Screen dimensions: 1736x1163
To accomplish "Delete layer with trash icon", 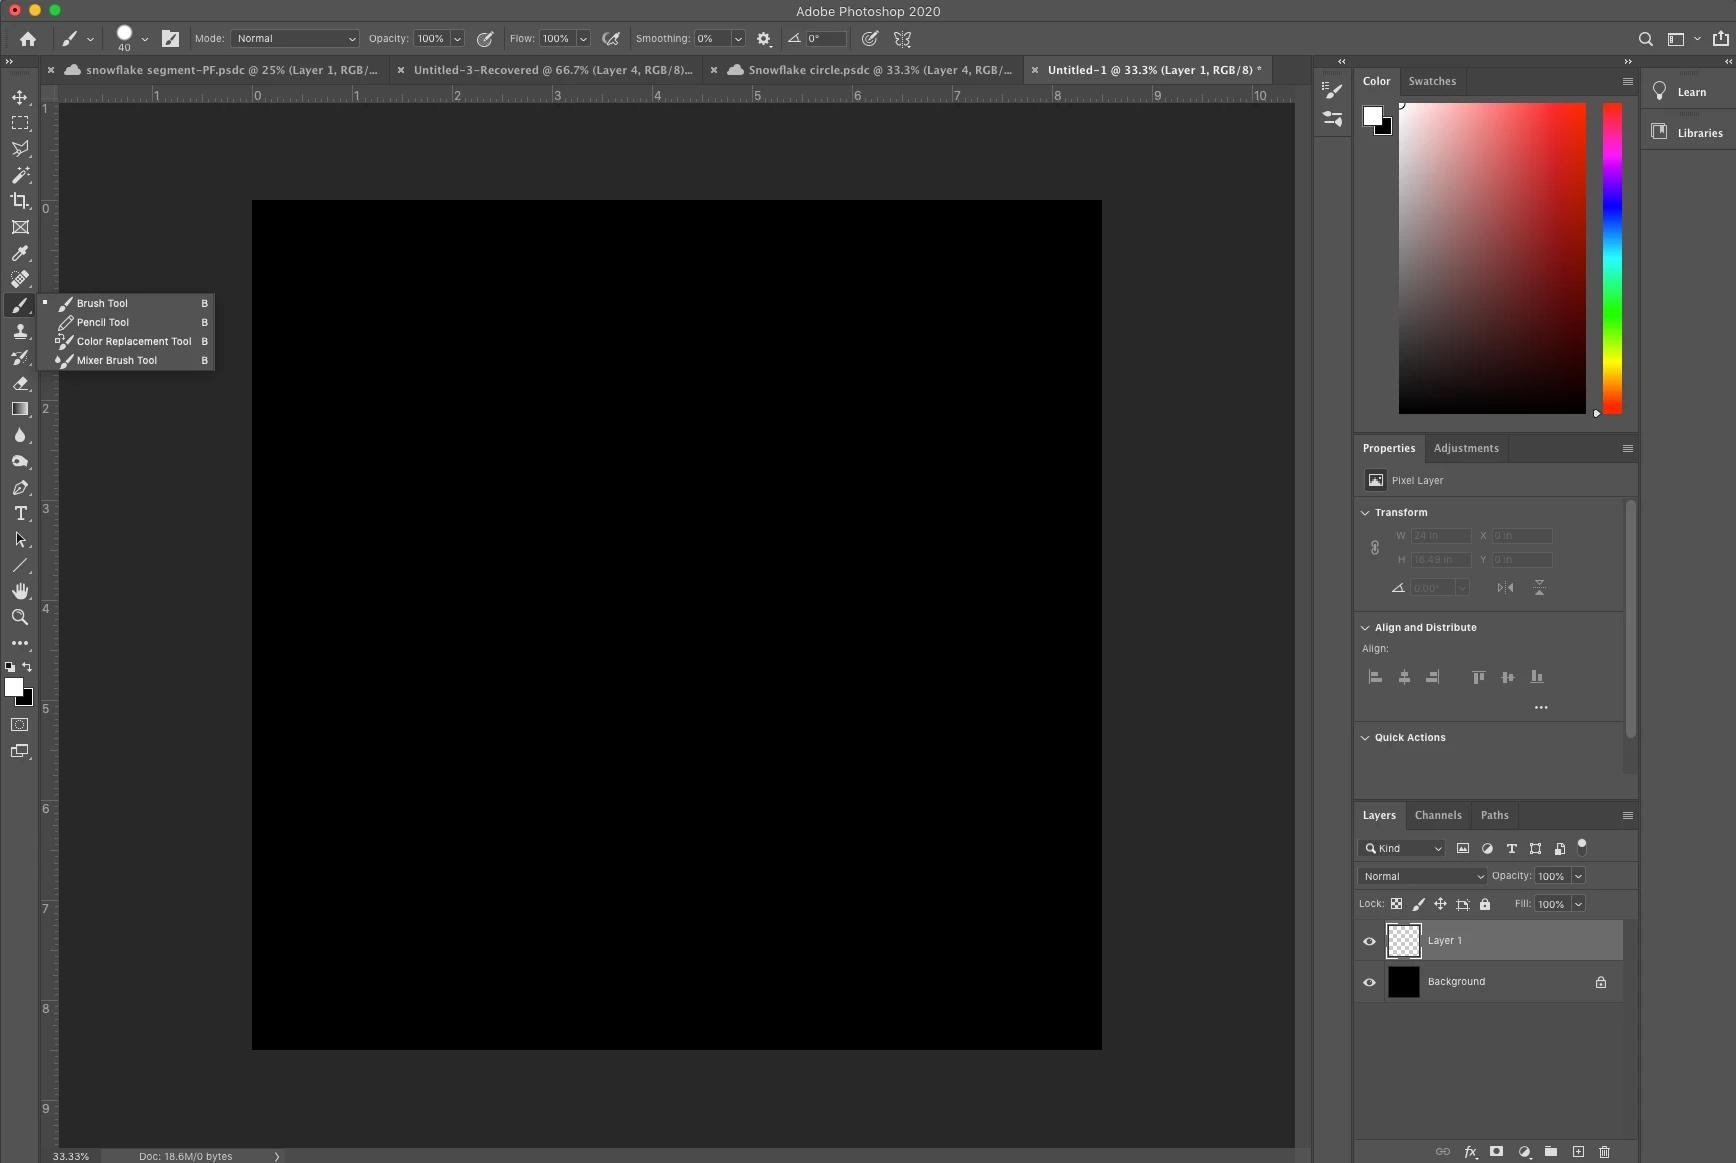I will coord(1605,1152).
